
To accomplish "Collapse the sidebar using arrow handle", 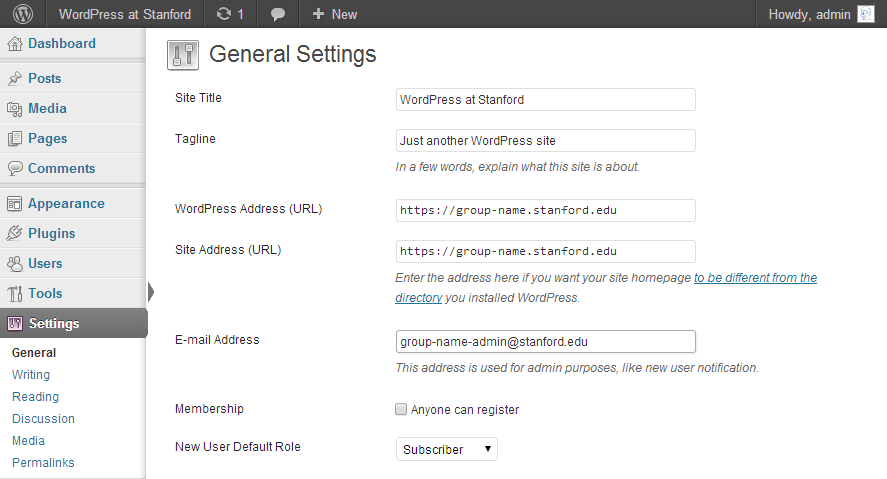I will click(150, 292).
